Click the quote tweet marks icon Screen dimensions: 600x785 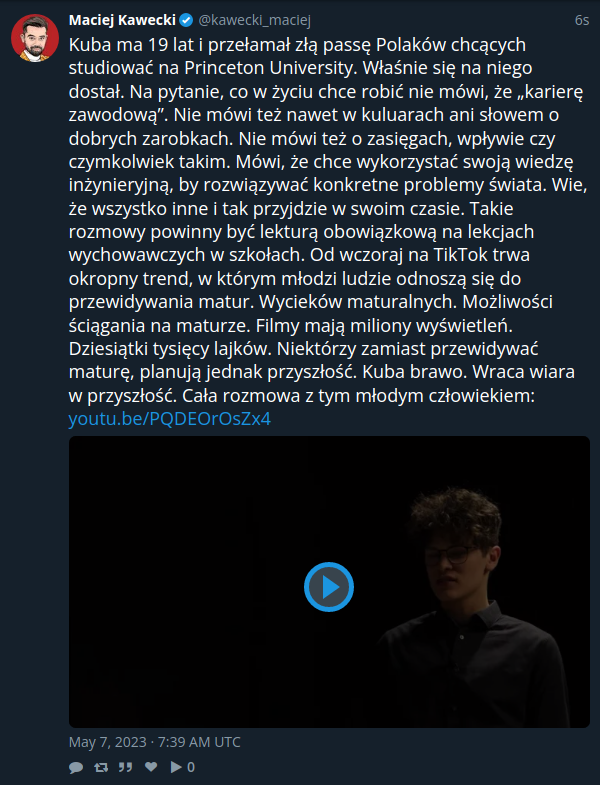point(126,767)
